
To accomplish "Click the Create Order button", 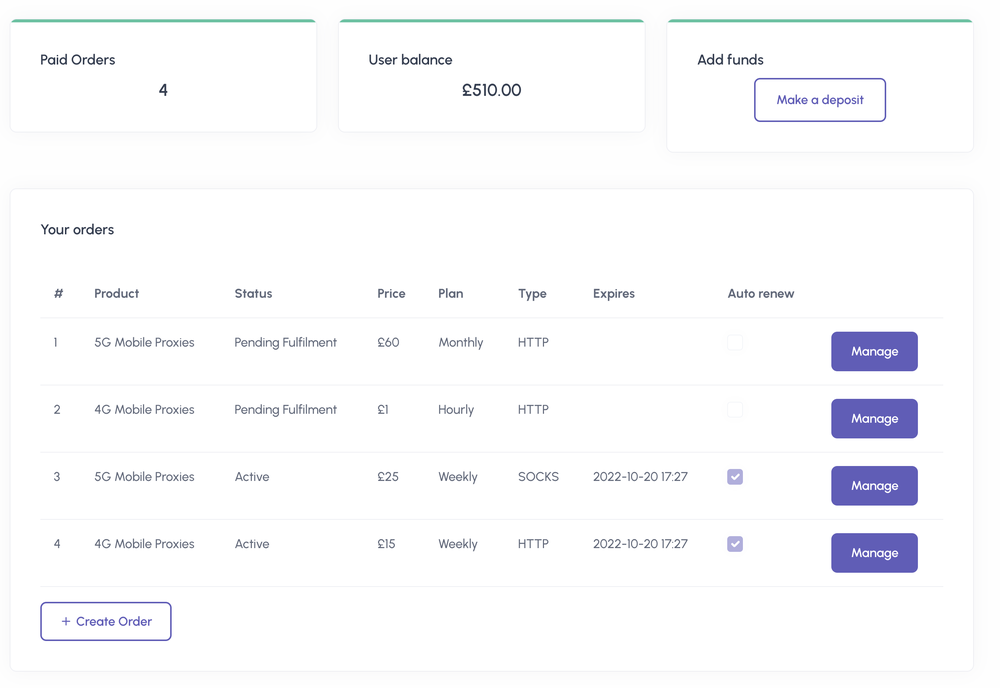I will (x=106, y=621).
